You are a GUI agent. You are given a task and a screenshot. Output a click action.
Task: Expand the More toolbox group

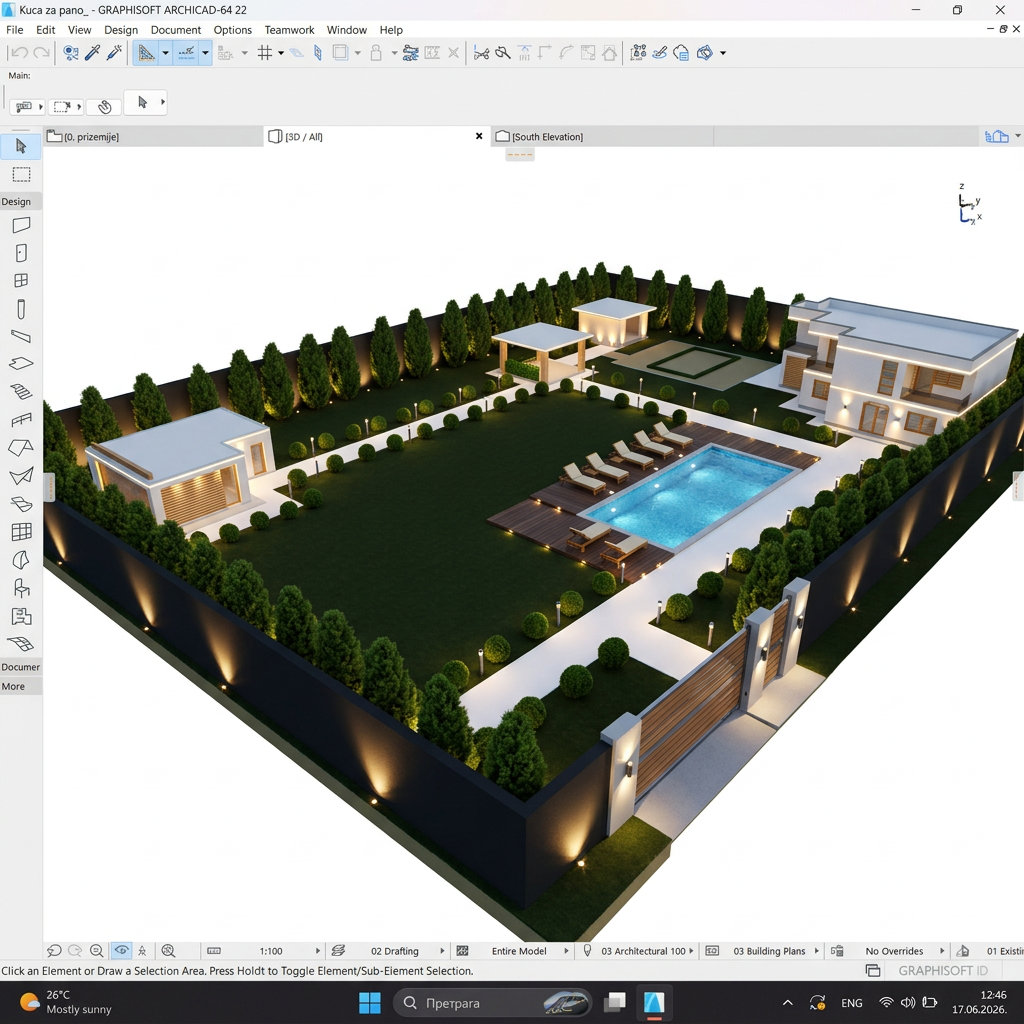point(21,686)
